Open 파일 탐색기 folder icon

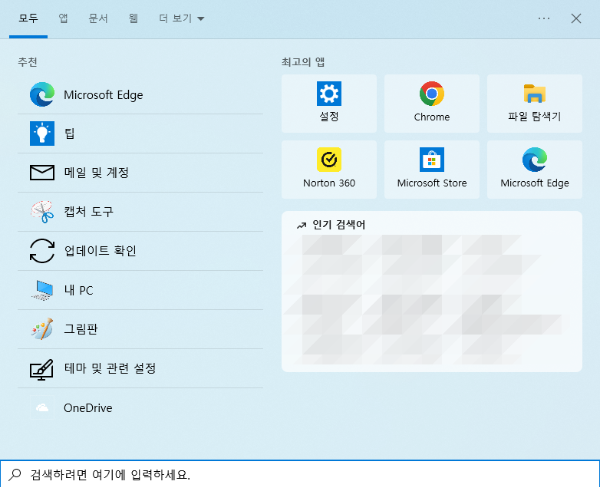pyautogui.click(x=535, y=93)
